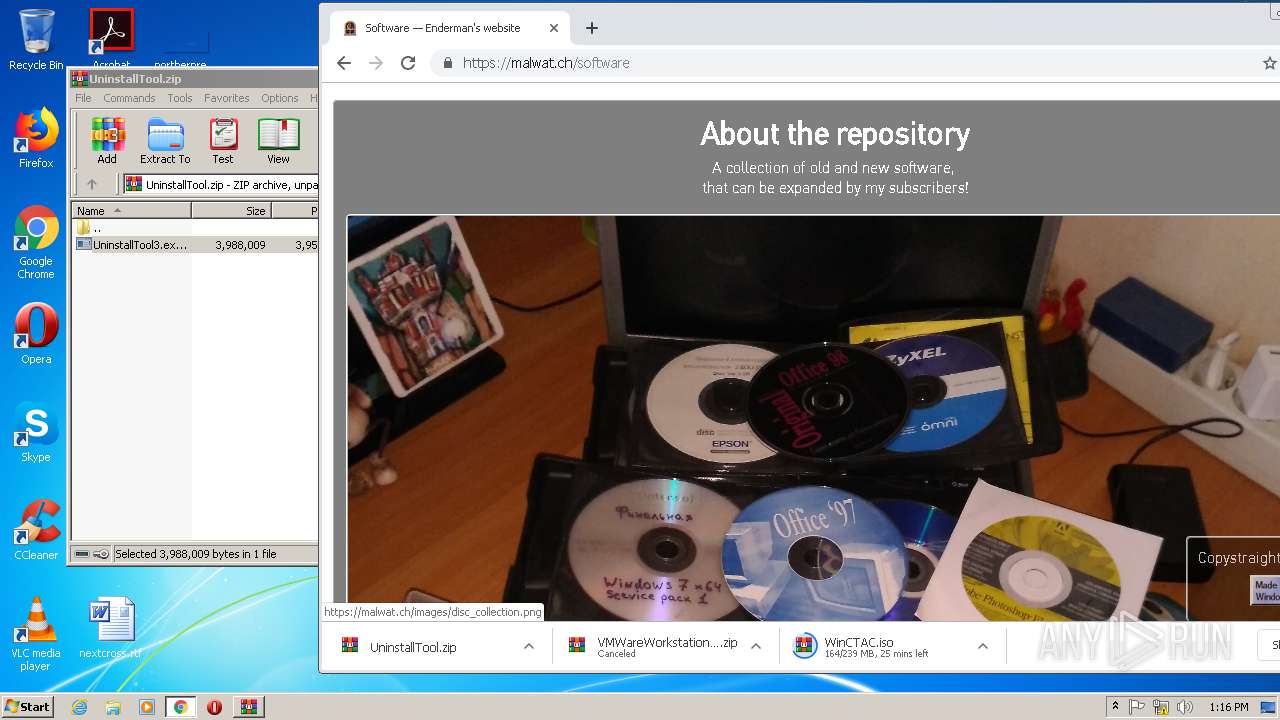Expand UninstallTool.zip download options
The height and width of the screenshot is (720, 1280).
[529, 647]
